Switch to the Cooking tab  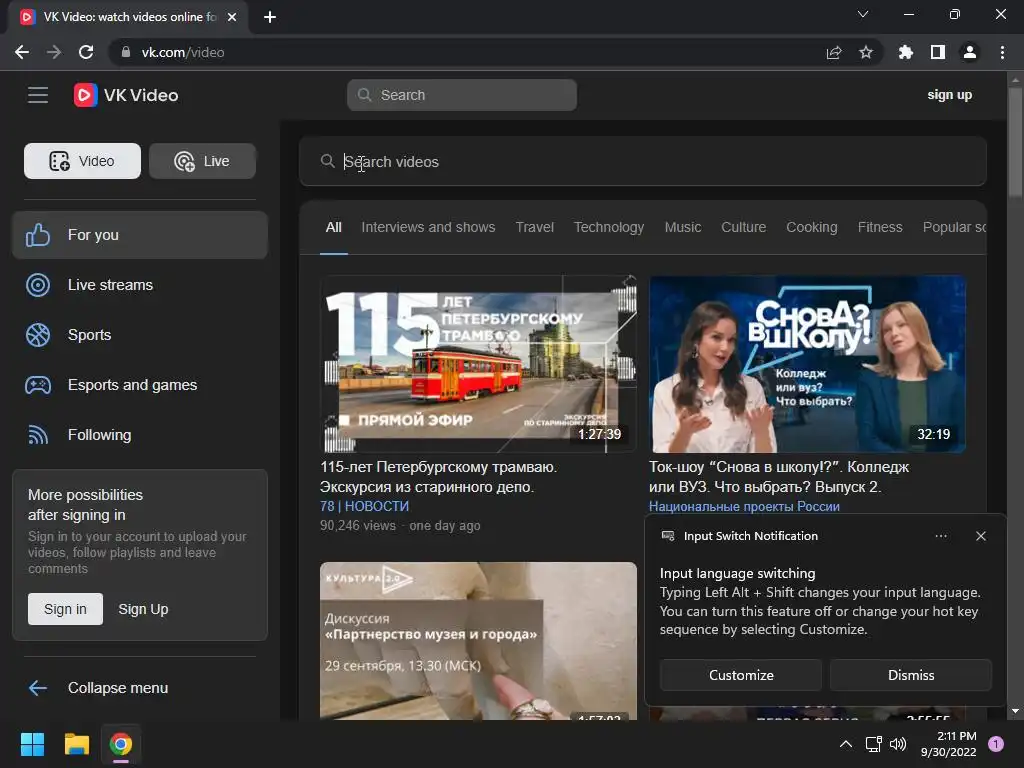(x=812, y=227)
